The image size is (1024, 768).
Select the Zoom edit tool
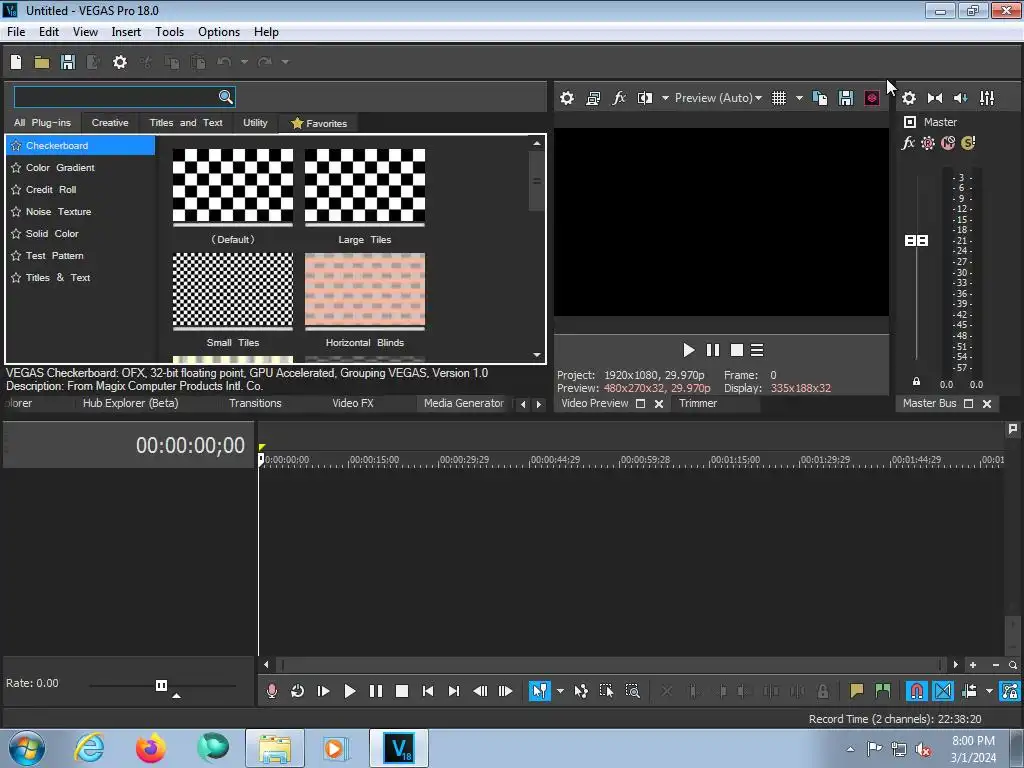pyautogui.click(x=632, y=691)
